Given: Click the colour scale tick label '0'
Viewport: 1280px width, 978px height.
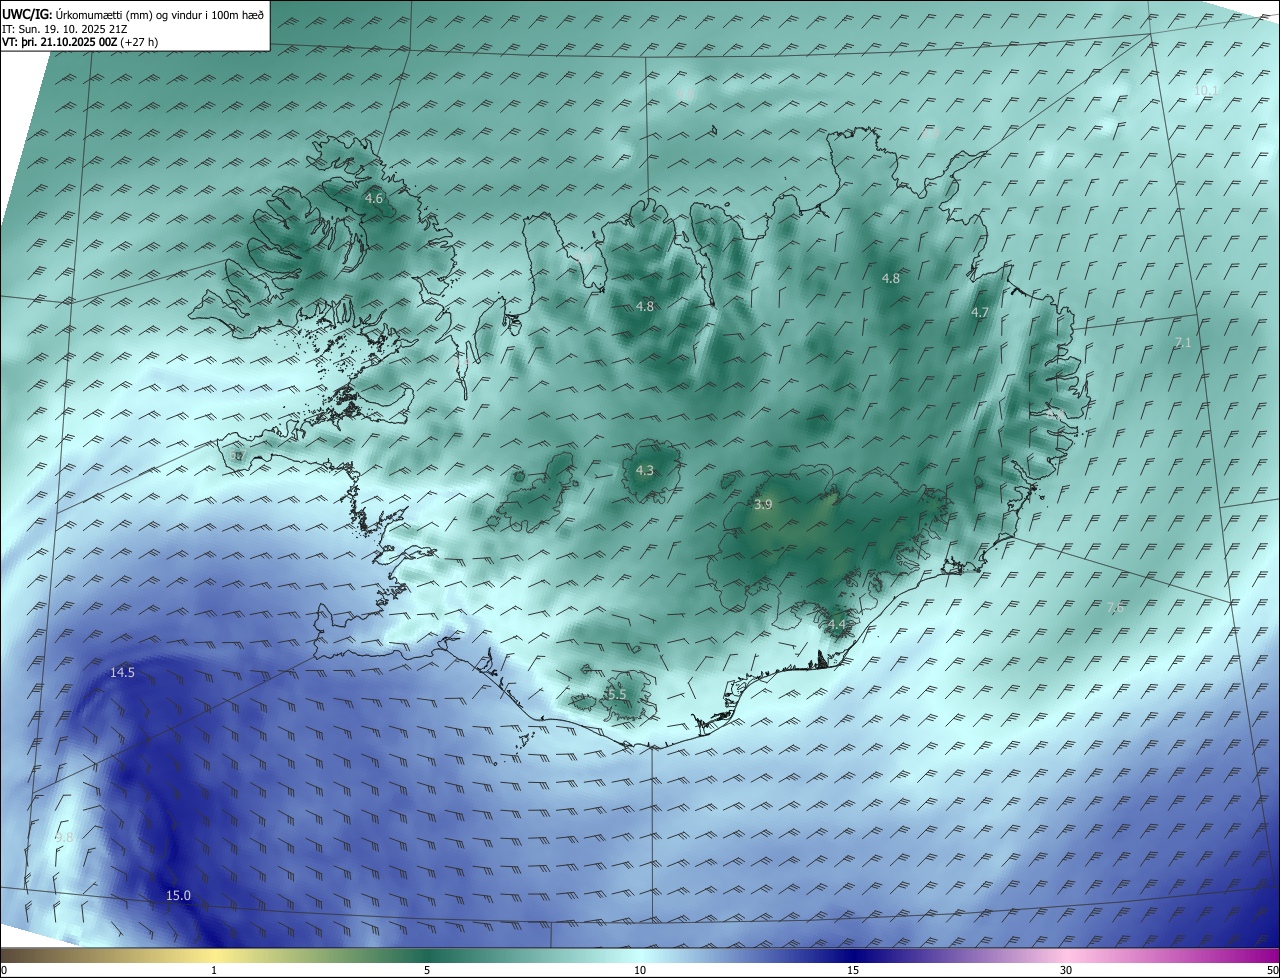Looking at the screenshot, I should point(4,970).
